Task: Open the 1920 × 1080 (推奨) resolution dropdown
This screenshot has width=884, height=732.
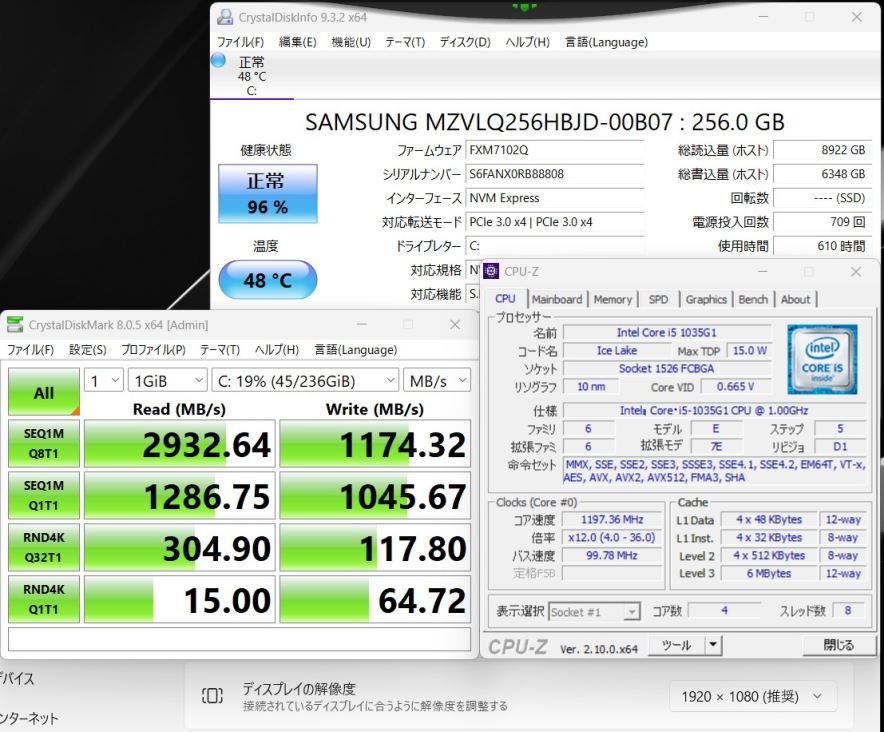Action: [x=753, y=696]
